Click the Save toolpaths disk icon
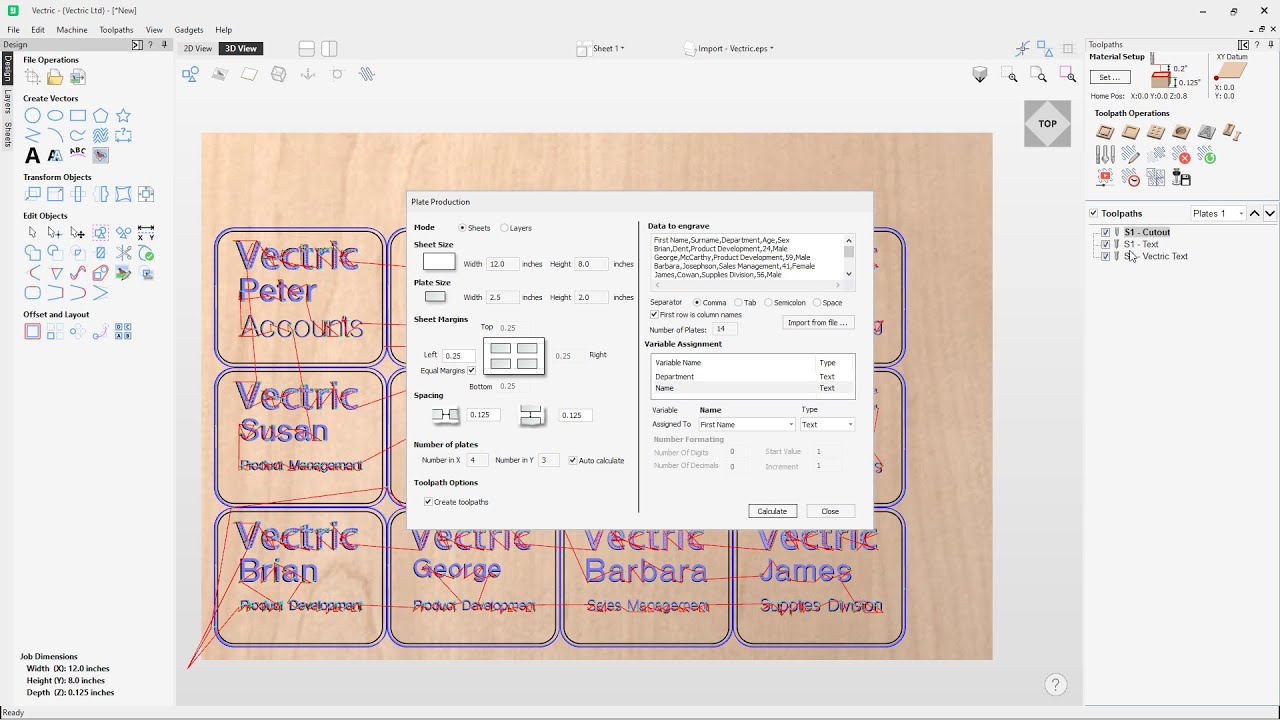This screenshot has width=1280, height=720. (1182, 178)
